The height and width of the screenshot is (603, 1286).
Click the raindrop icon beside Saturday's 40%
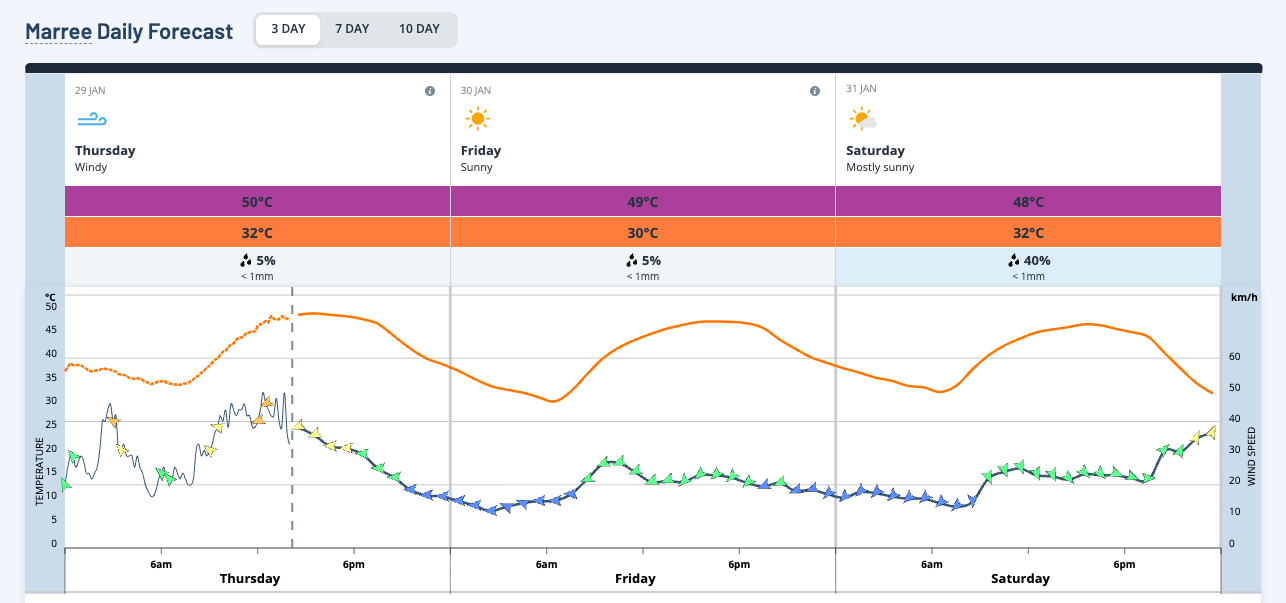click(x=1013, y=260)
